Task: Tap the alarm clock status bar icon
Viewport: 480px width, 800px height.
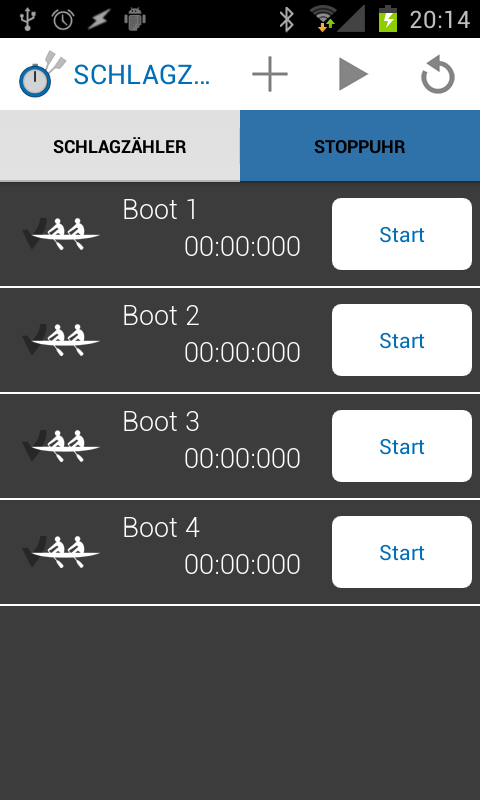Action: (x=63, y=19)
